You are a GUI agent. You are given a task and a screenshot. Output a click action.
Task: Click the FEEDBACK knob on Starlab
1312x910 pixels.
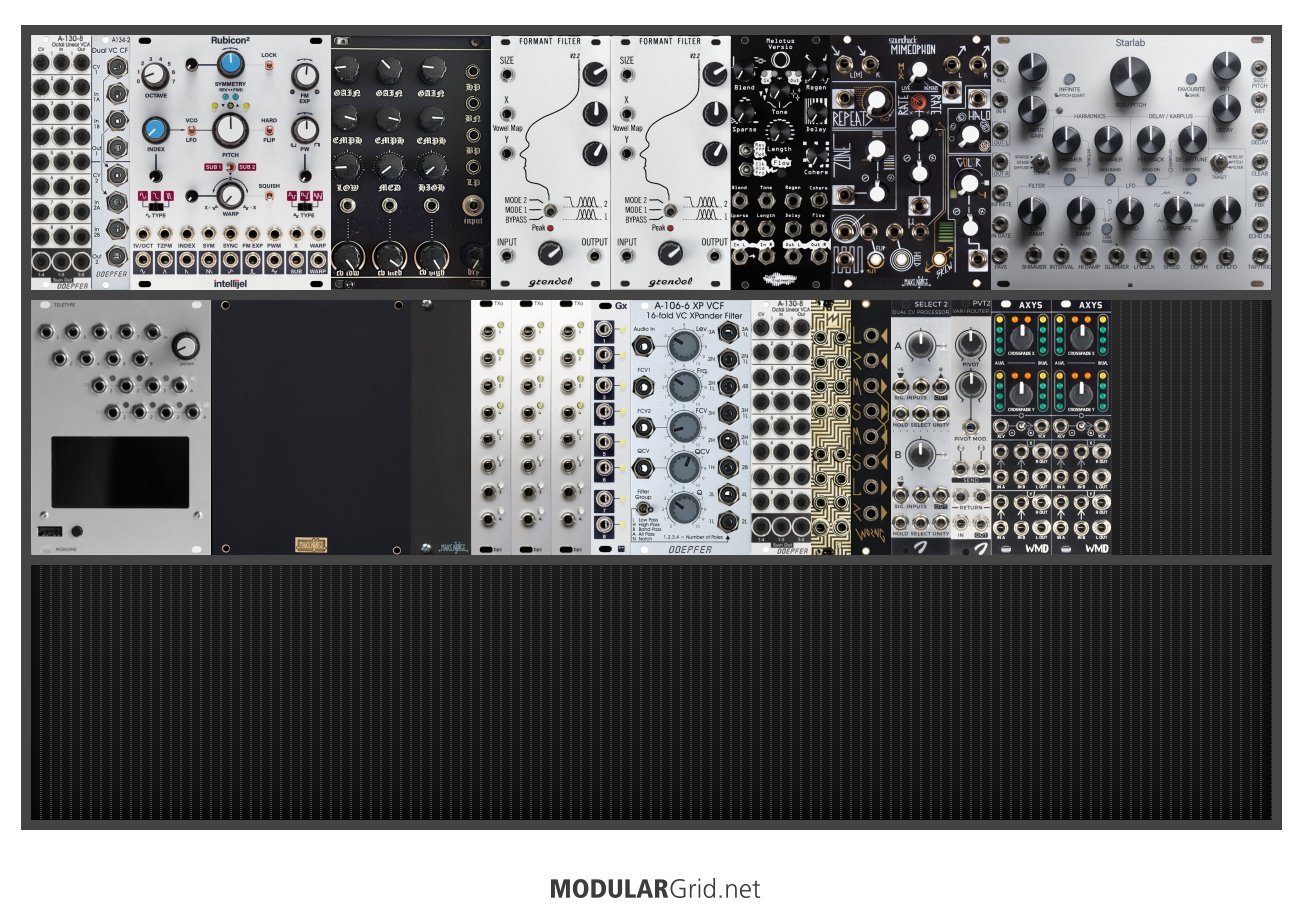click(1152, 139)
